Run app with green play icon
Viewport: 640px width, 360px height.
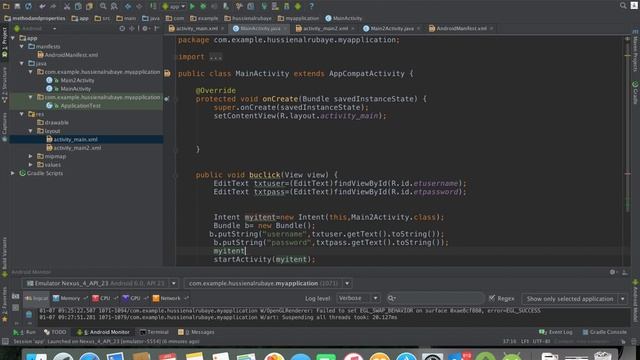click(192, 6)
